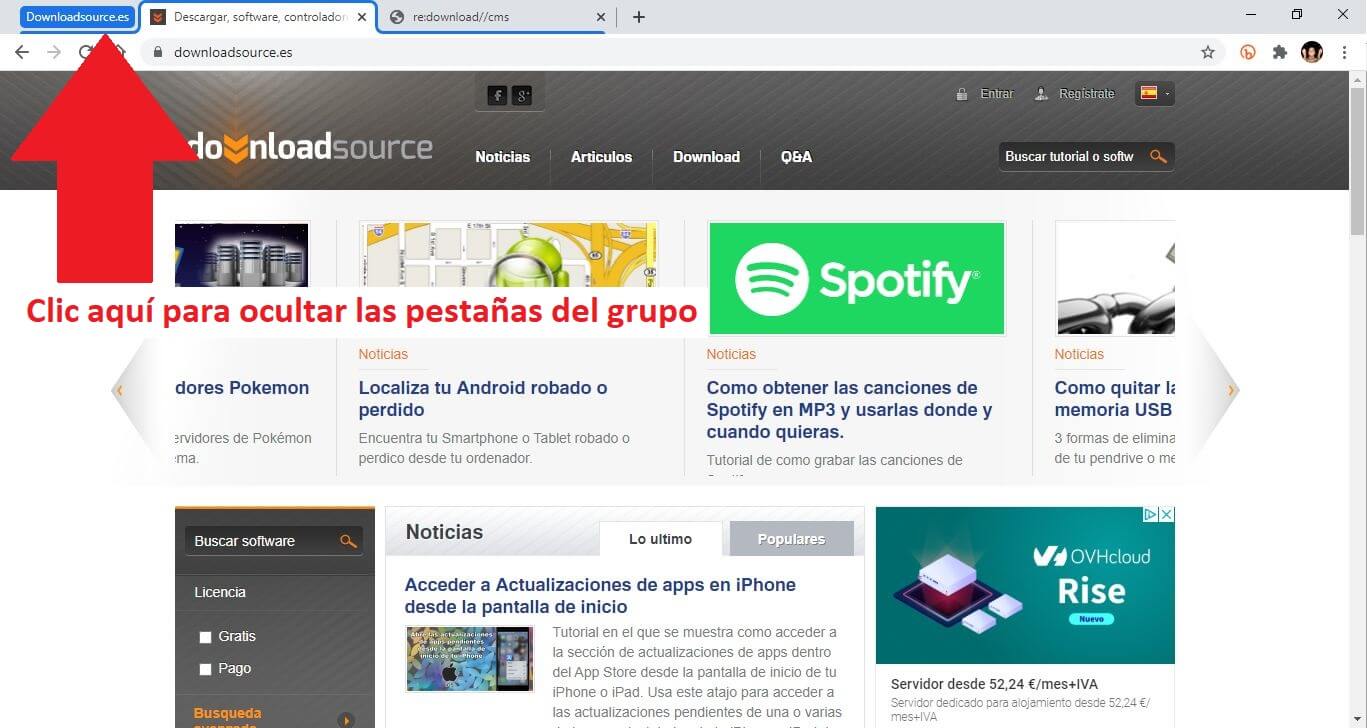Click the Buscar software magnifier icon
The height and width of the screenshot is (728, 1367).
pyautogui.click(x=348, y=541)
